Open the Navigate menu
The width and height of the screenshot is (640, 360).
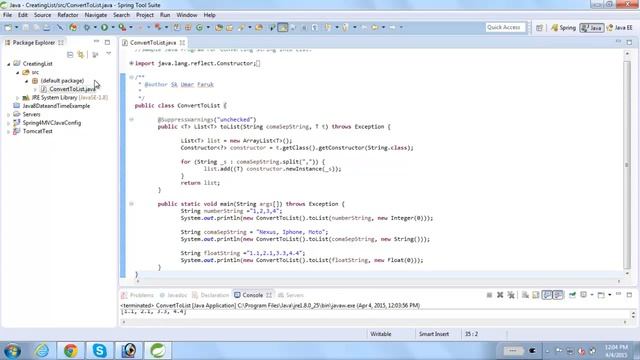(96, 15)
